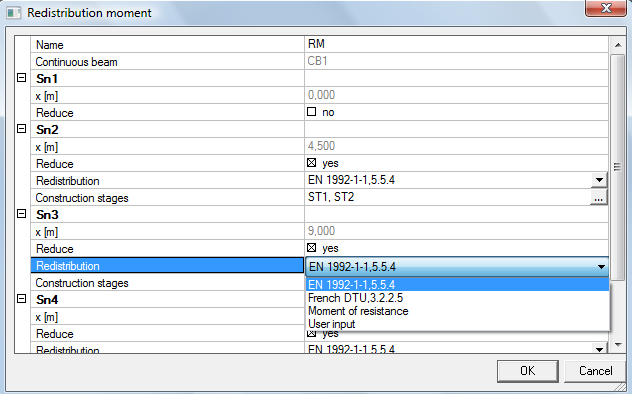Click the Name row label
This screenshot has height=394, width=632.
point(167,44)
